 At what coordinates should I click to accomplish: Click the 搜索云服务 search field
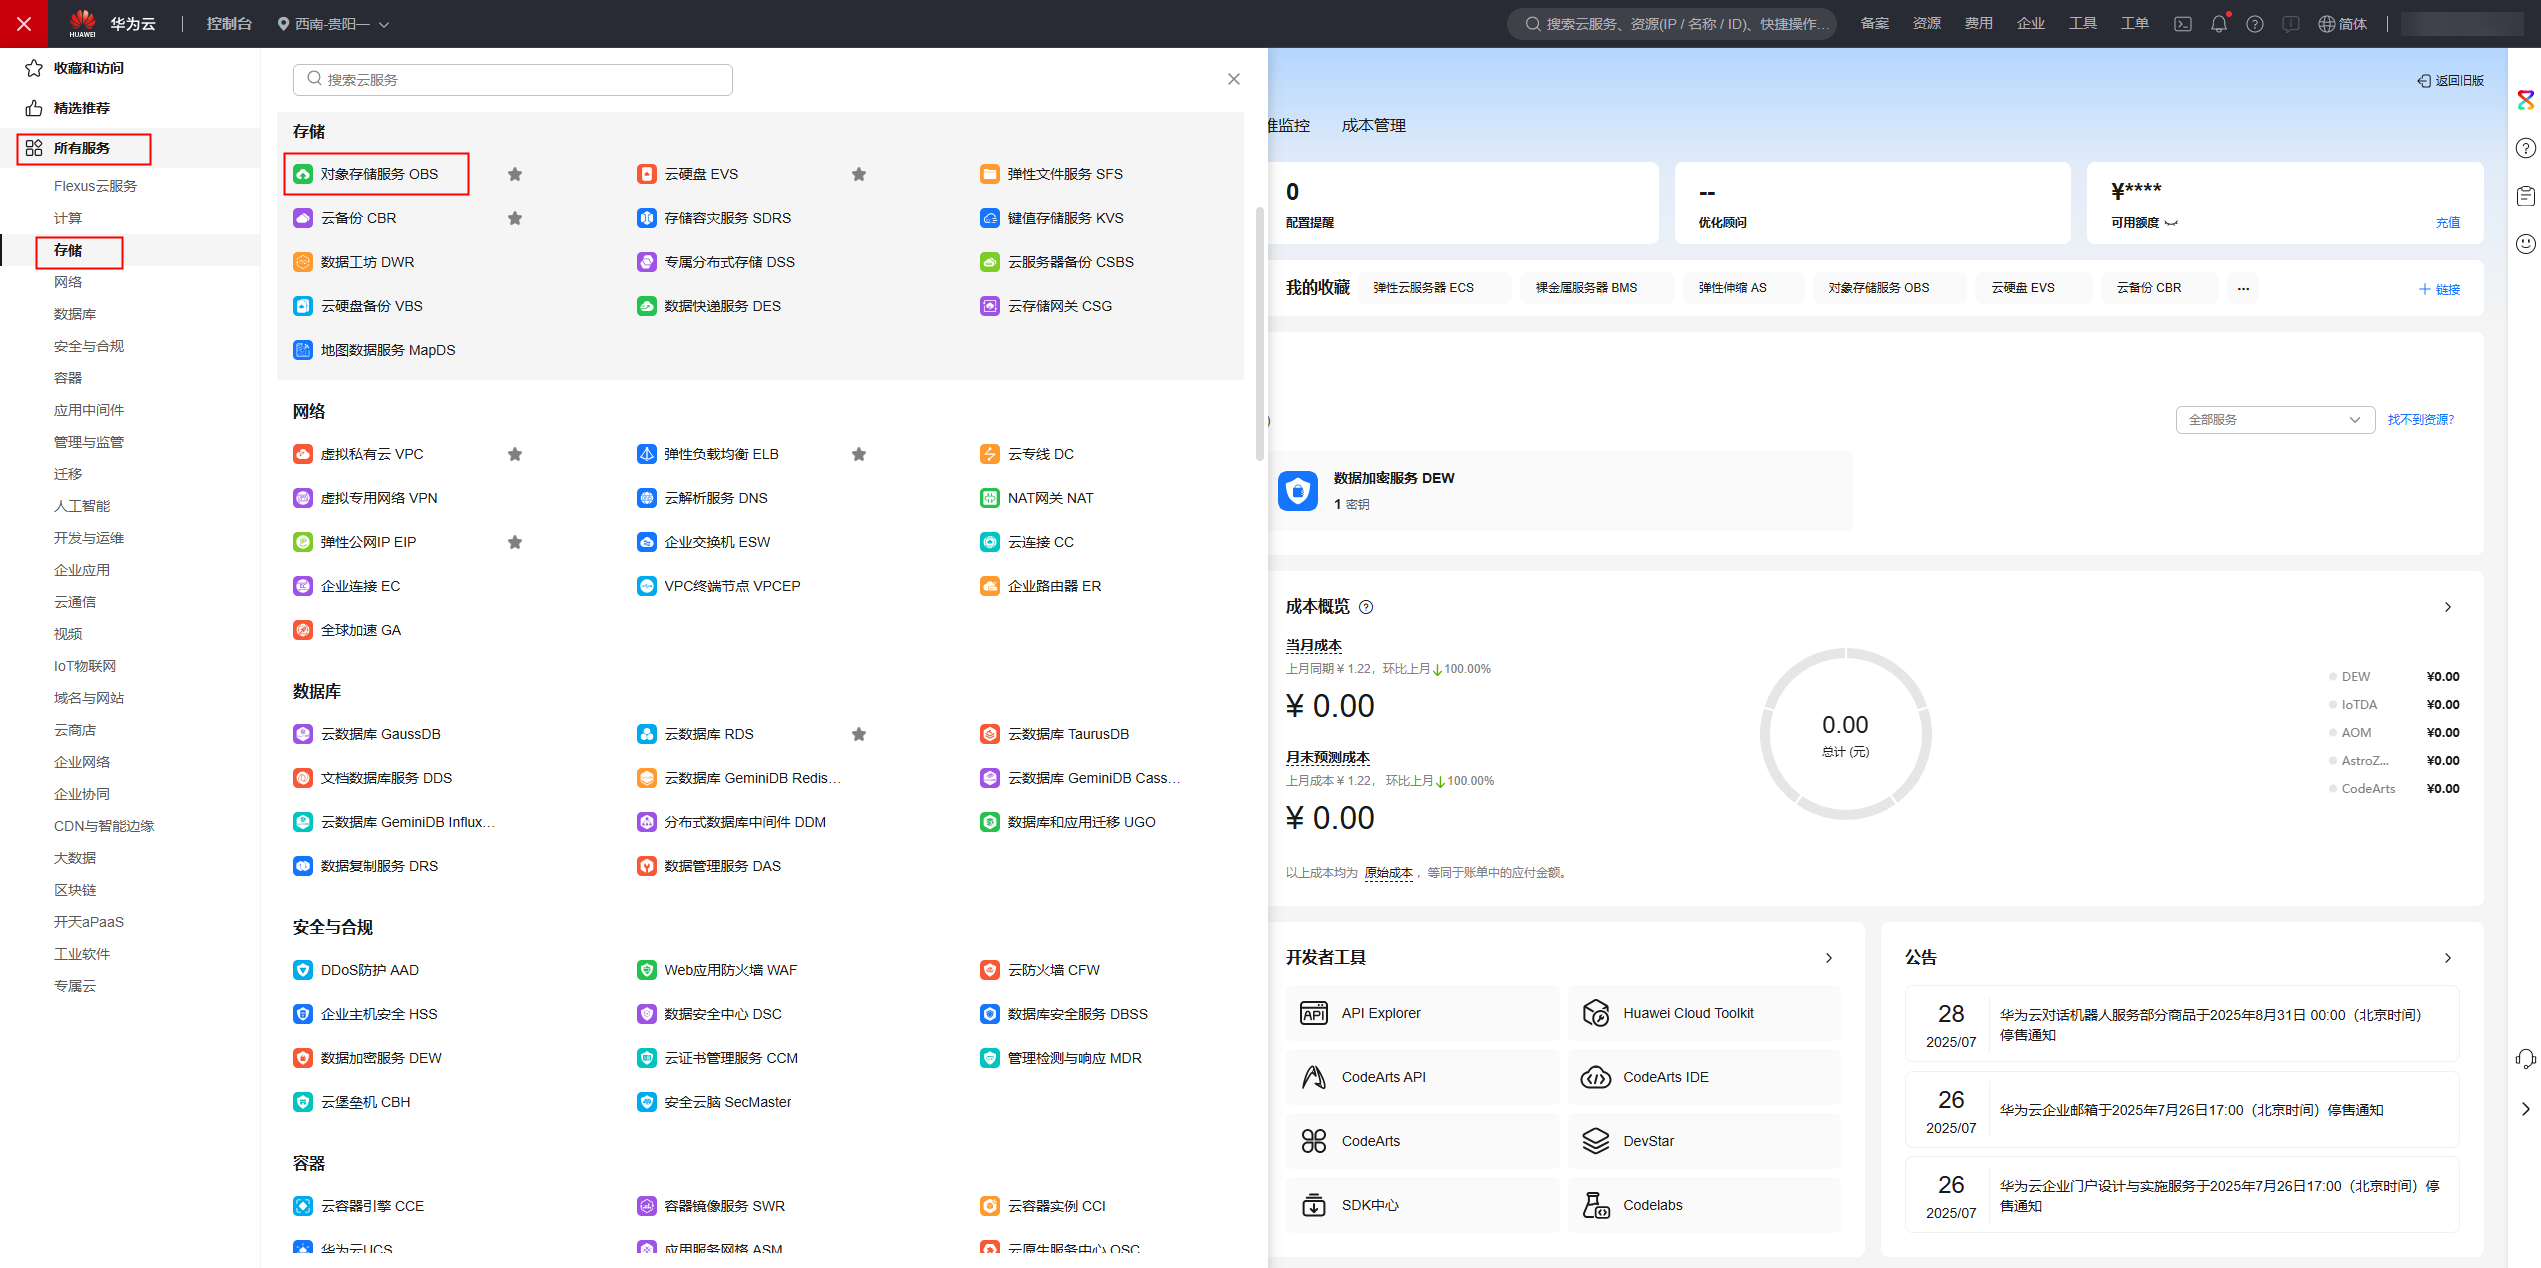tap(513, 80)
